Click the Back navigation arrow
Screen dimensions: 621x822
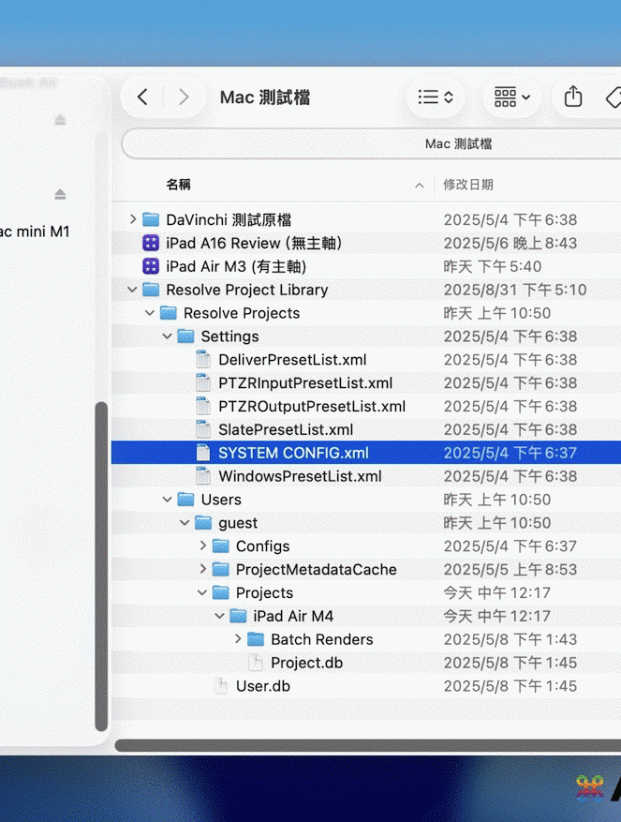tap(143, 97)
